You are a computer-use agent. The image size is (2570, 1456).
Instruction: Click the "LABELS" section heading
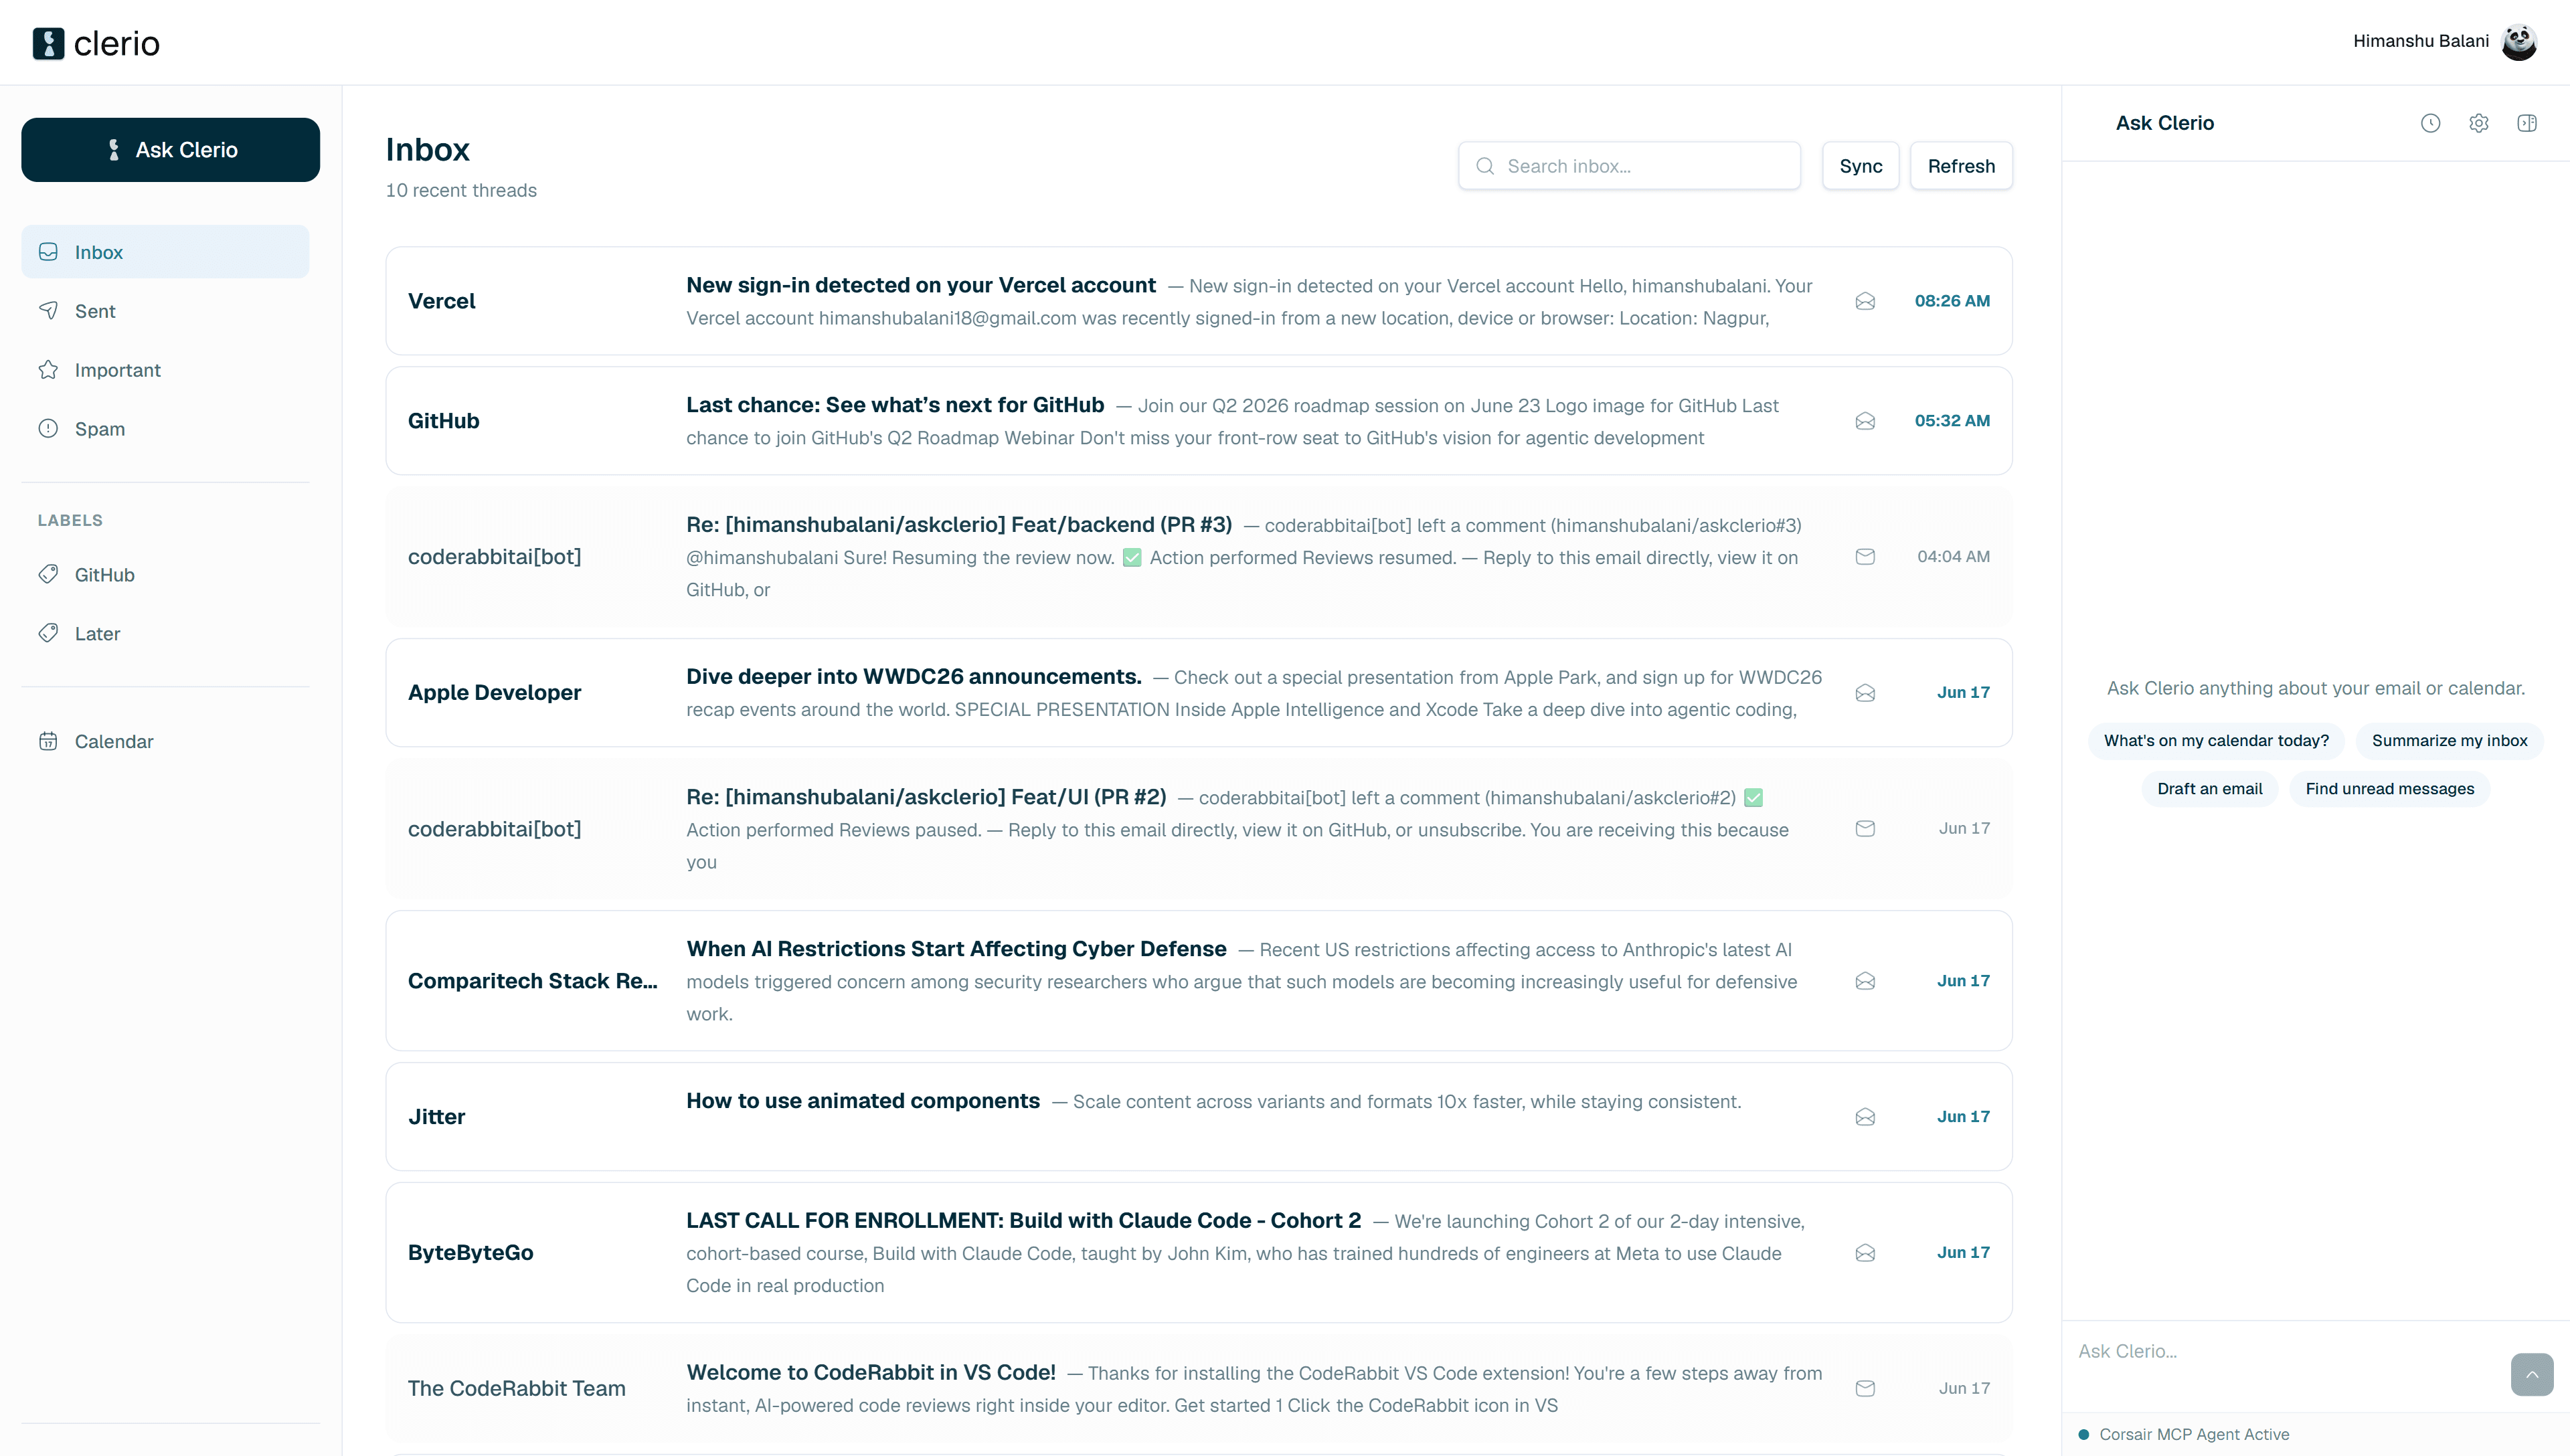[x=70, y=520]
